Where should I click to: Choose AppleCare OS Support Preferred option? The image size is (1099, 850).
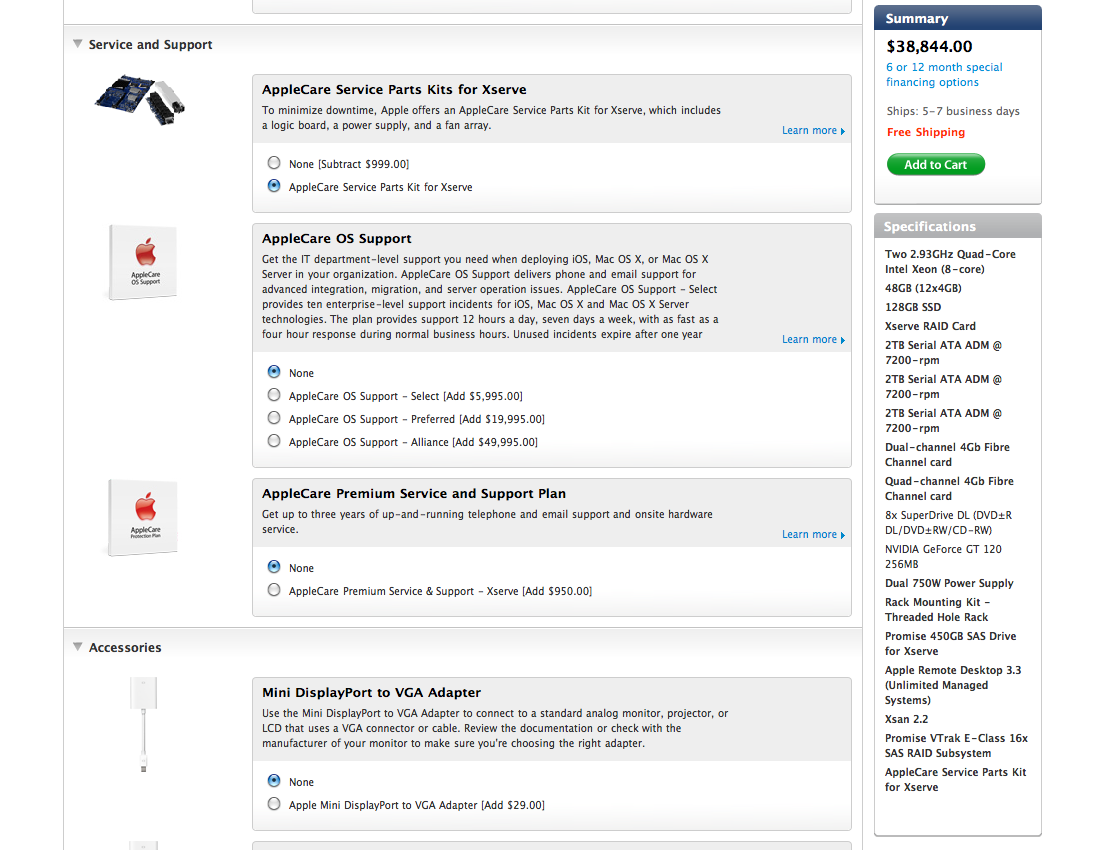[x=274, y=418]
